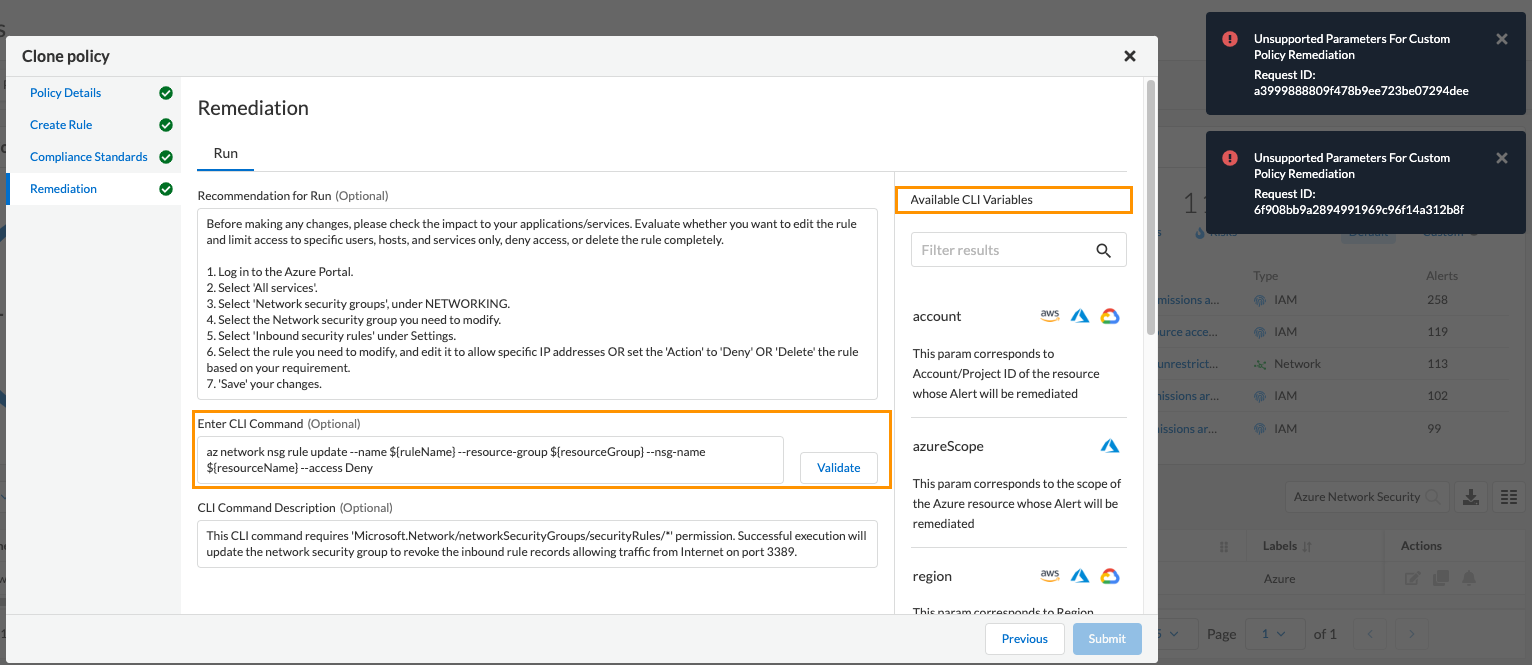Viewport: 1532px width, 665px height.
Task: Open the Create Rule step
Action: pos(61,125)
